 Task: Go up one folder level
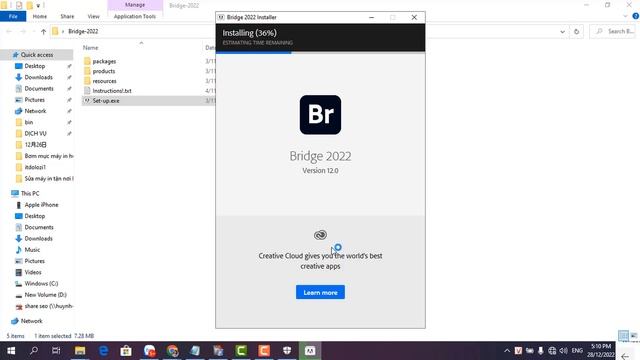click(43, 31)
